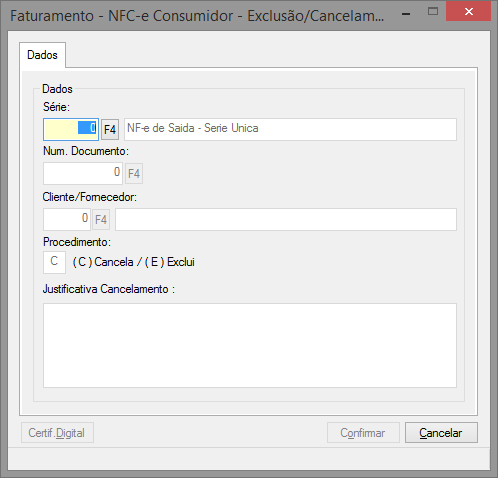Close the NFC-e Consumidor window
The image size is (498, 478).
click(469, 12)
